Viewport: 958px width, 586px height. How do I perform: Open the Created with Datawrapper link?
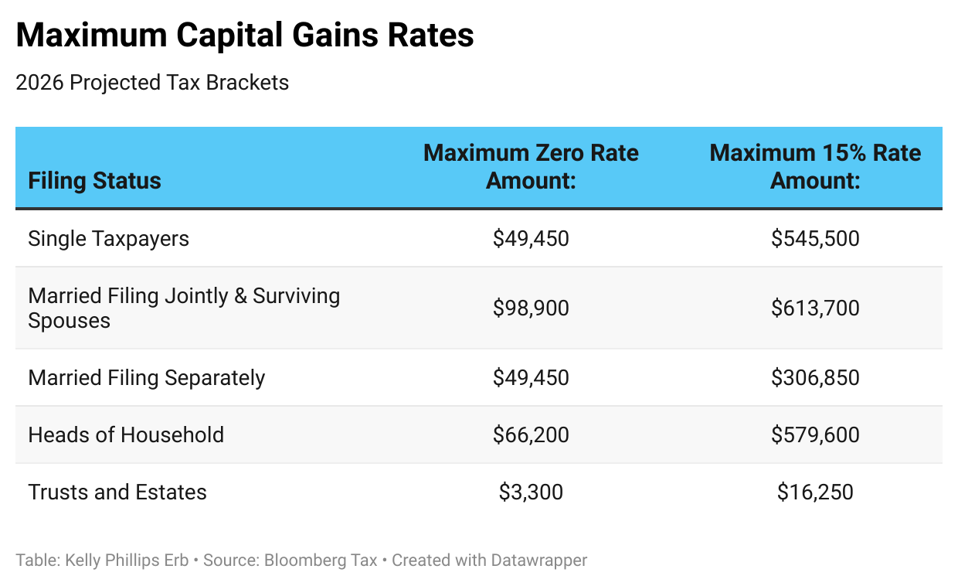coord(489,561)
